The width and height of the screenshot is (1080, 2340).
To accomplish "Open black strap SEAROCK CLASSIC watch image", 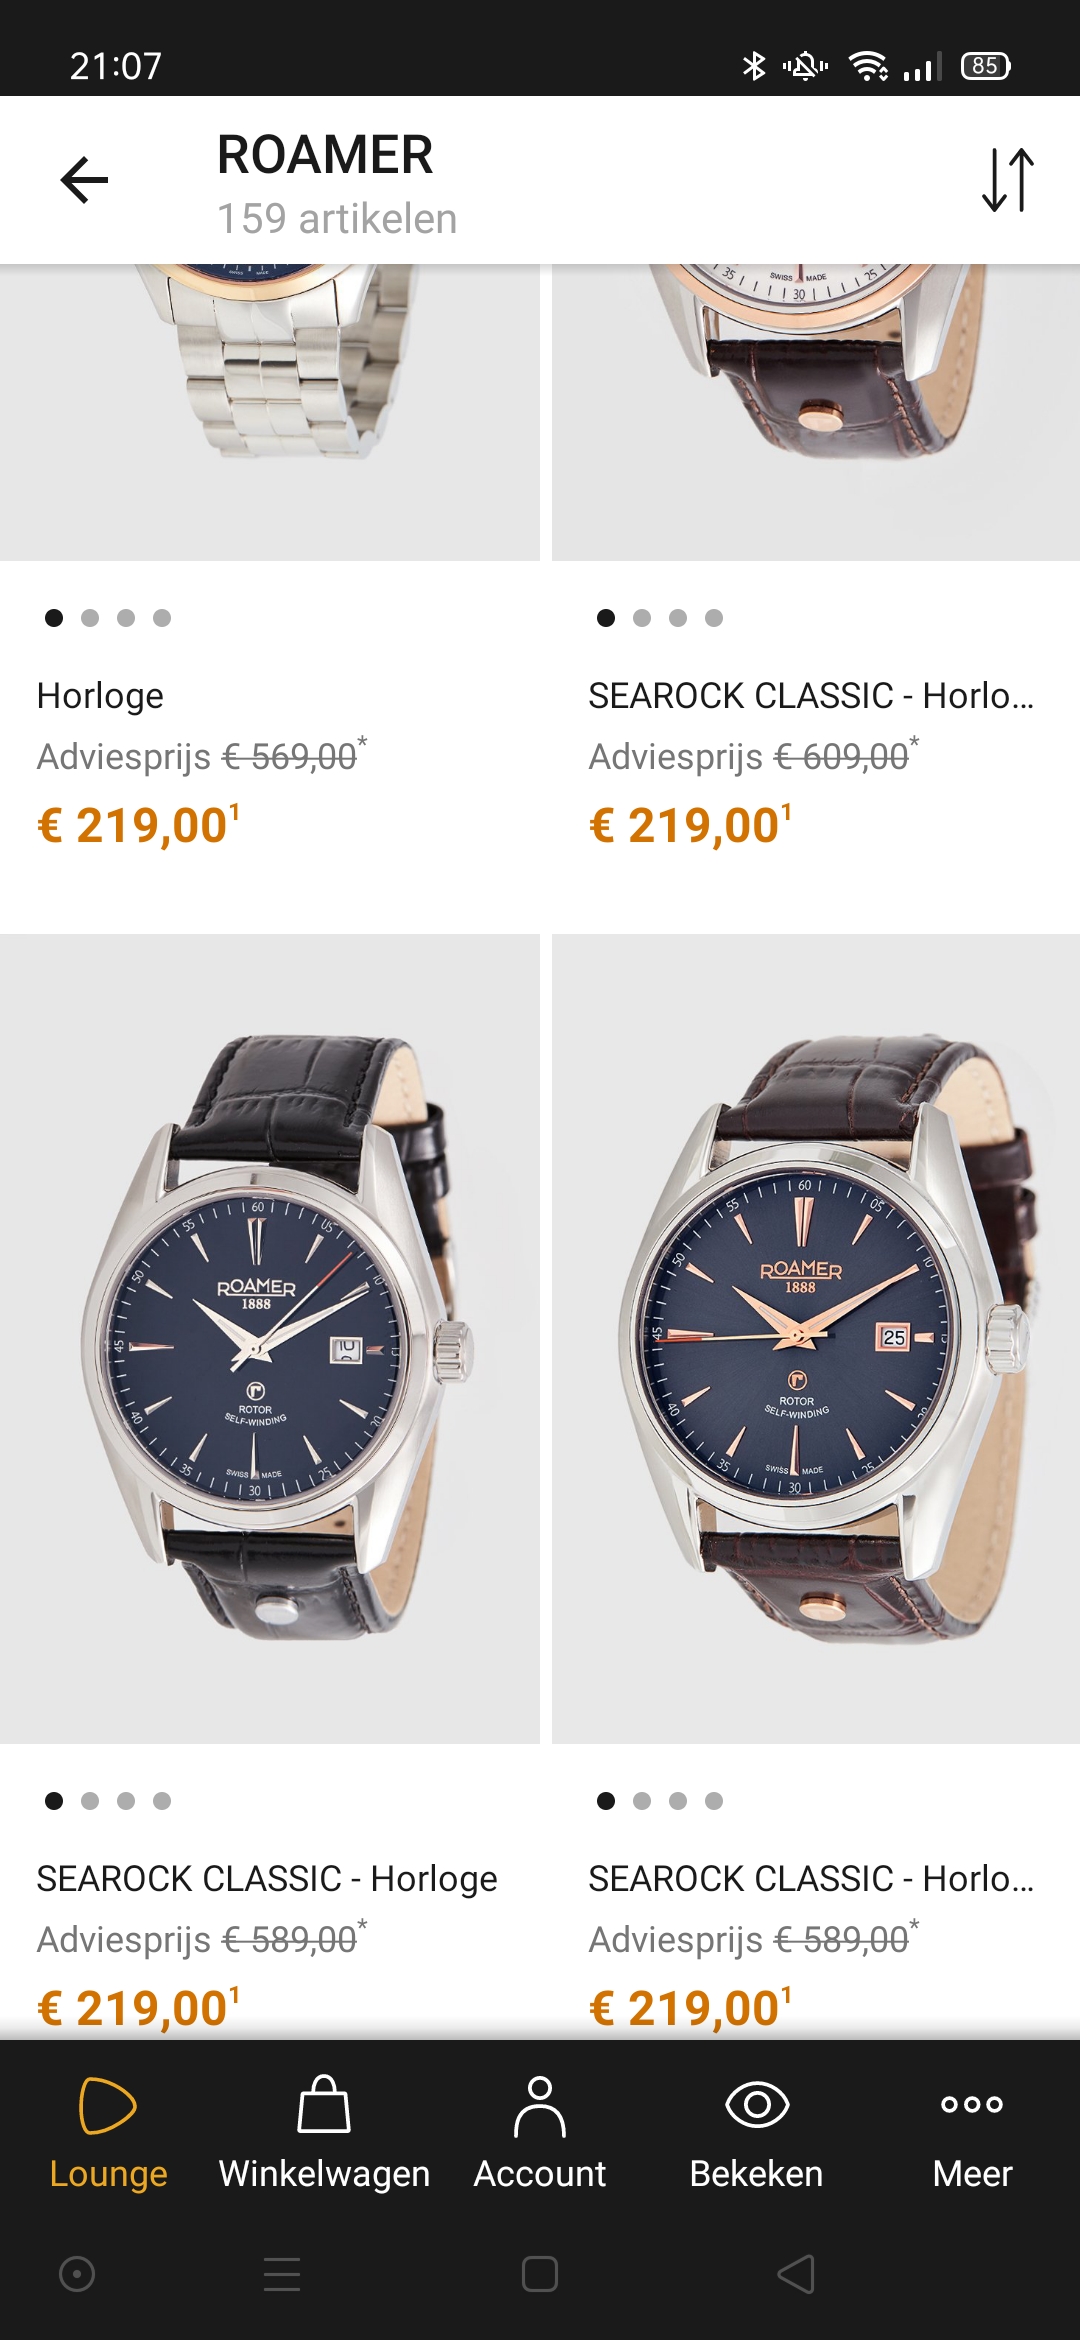I will point(270,1339).
